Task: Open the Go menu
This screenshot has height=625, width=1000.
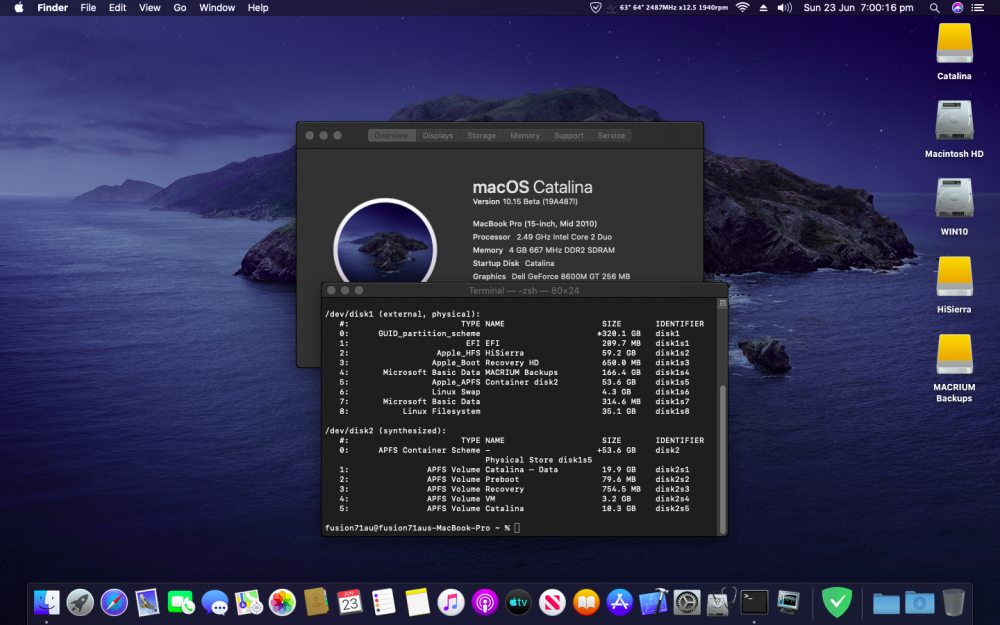Action: 180,8
